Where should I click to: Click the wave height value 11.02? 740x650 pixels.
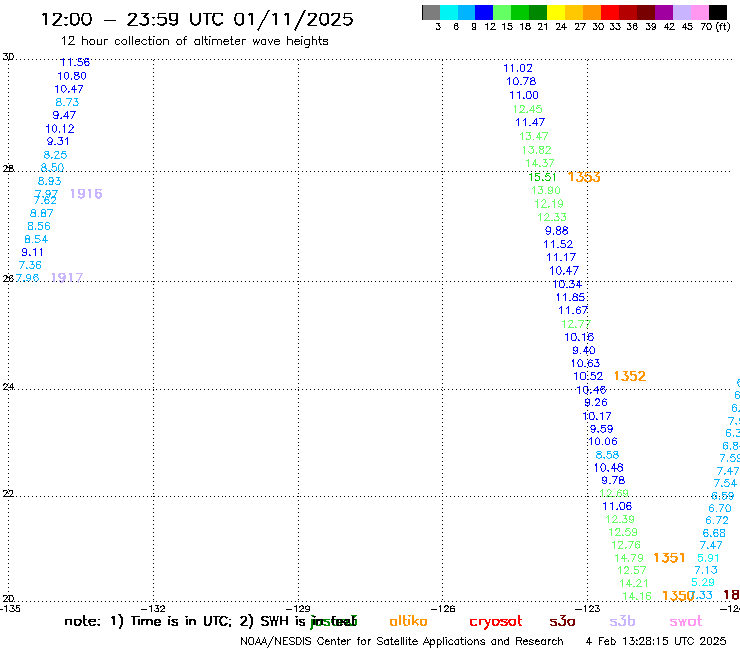point(518,68)
